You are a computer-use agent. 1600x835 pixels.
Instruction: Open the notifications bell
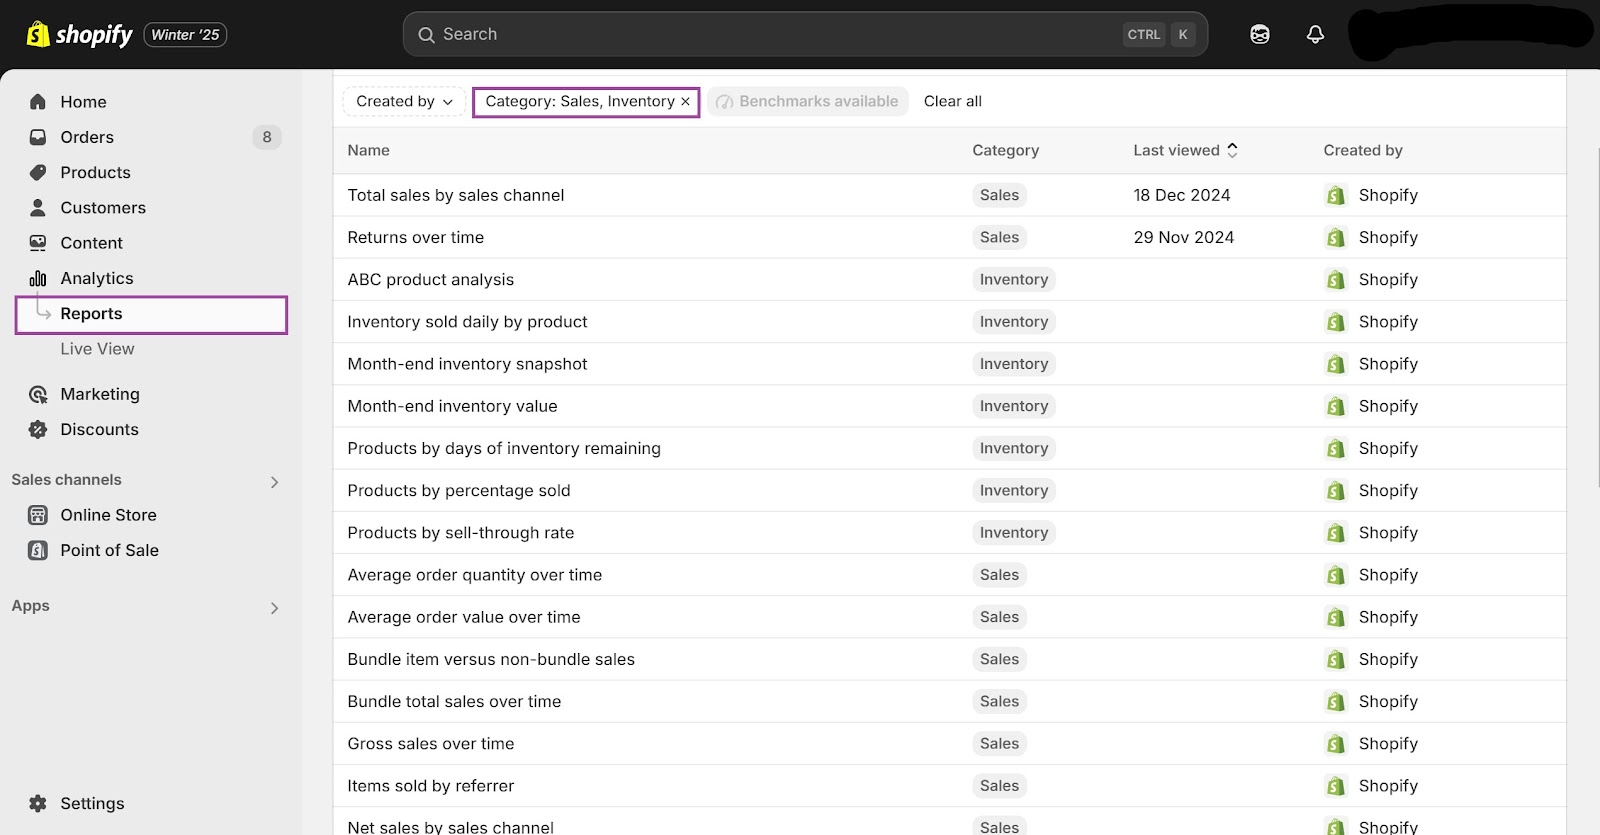pyautogui.click(x=1315, y=34)
